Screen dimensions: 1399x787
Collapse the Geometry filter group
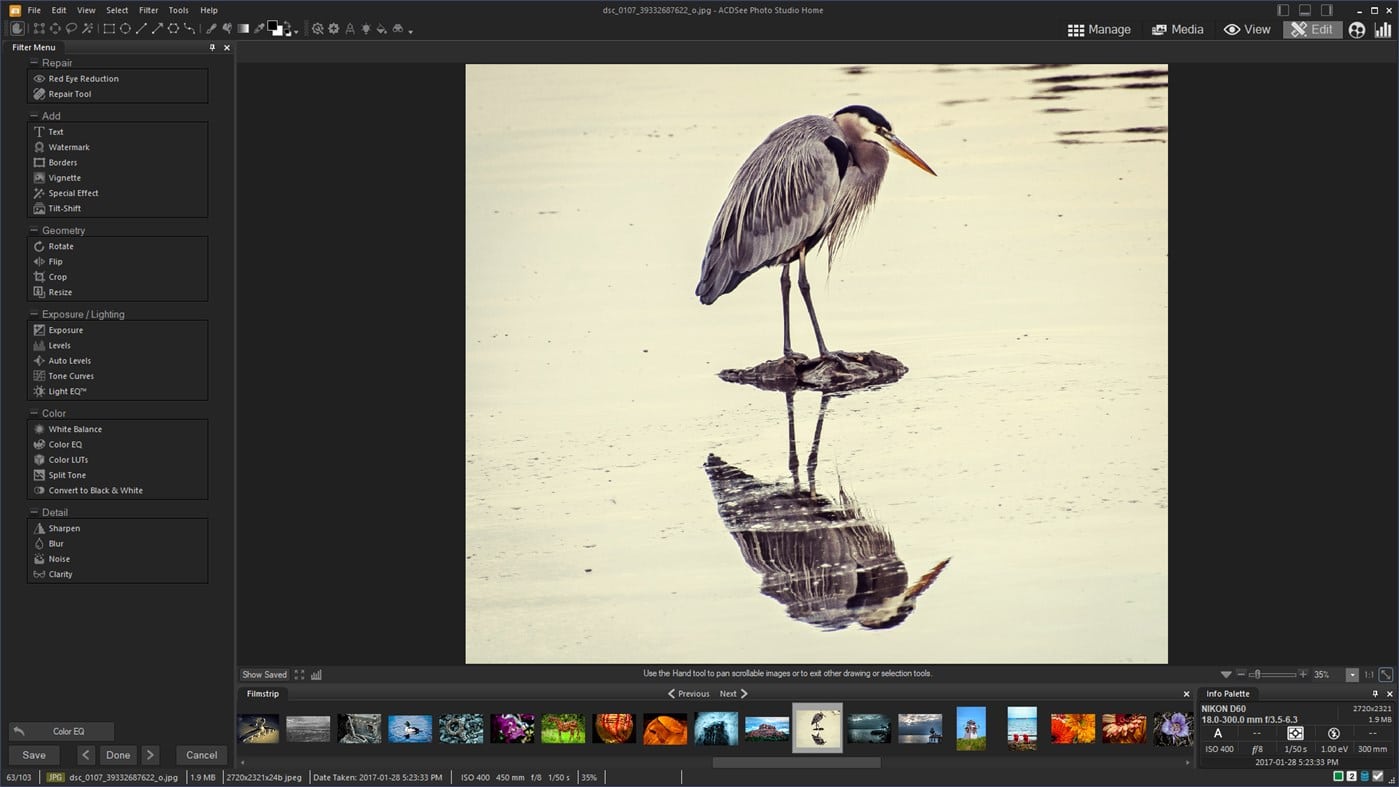pos(33,230)
